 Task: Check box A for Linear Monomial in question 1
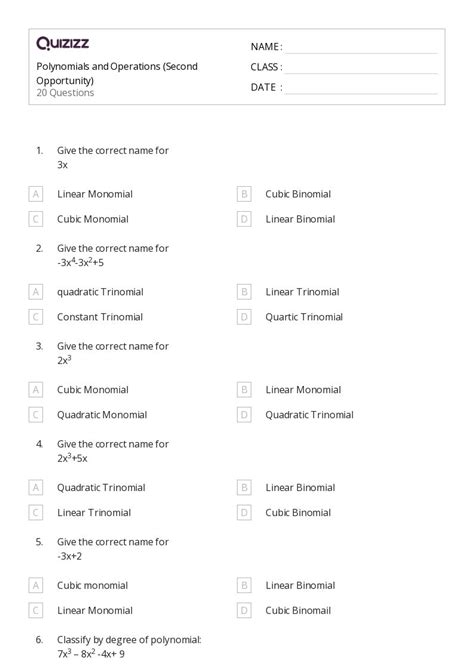(36, 194)
